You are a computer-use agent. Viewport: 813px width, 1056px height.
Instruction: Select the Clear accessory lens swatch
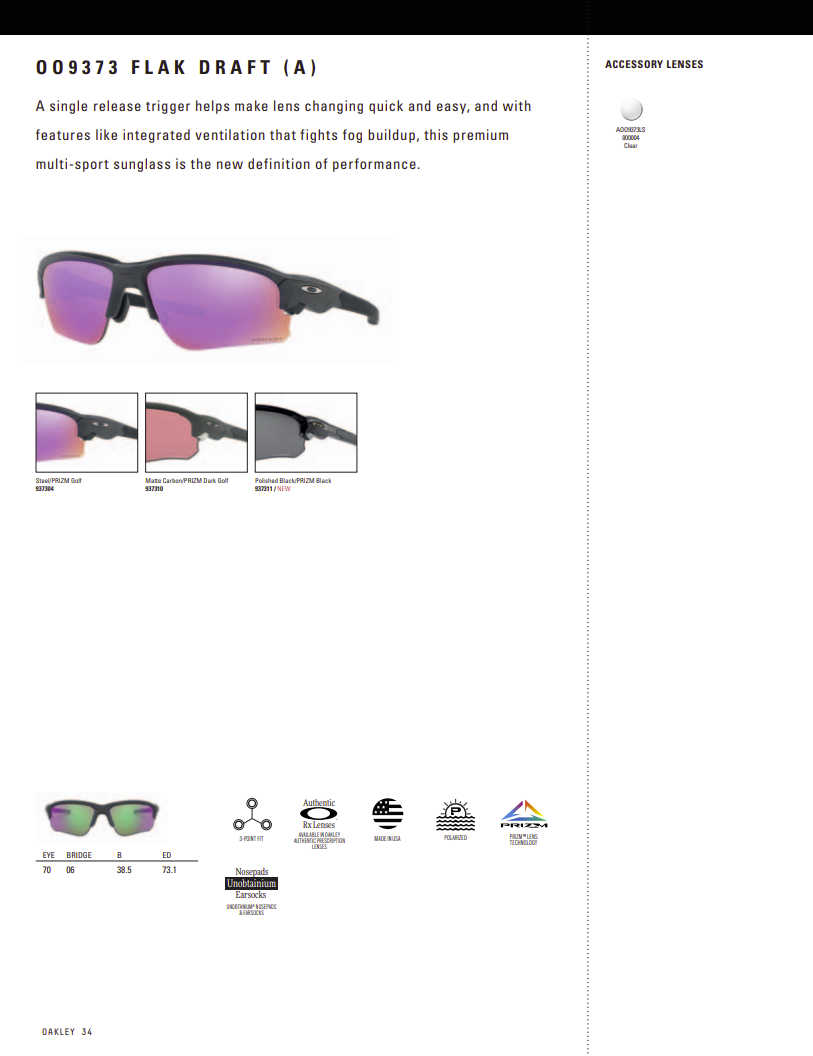tap(631, 109)
